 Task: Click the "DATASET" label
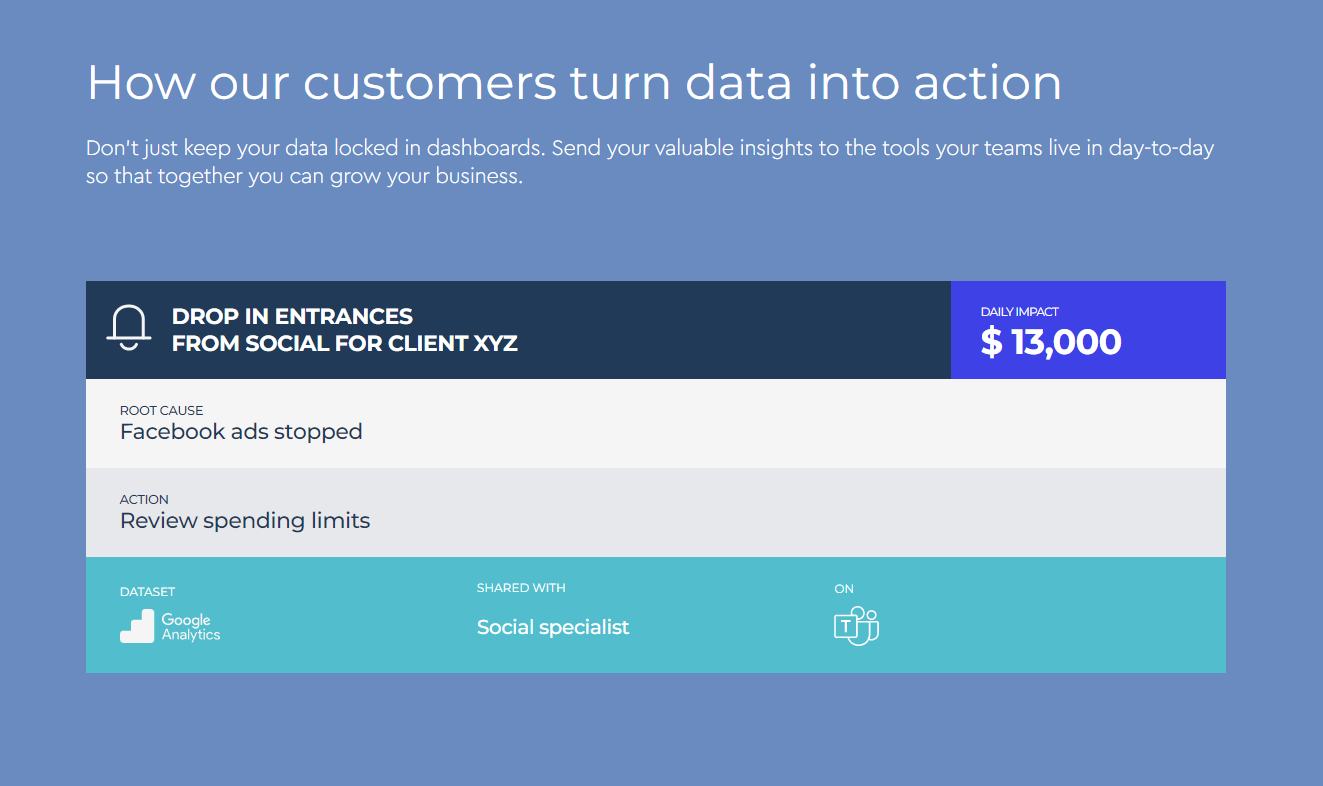[147, 592]
